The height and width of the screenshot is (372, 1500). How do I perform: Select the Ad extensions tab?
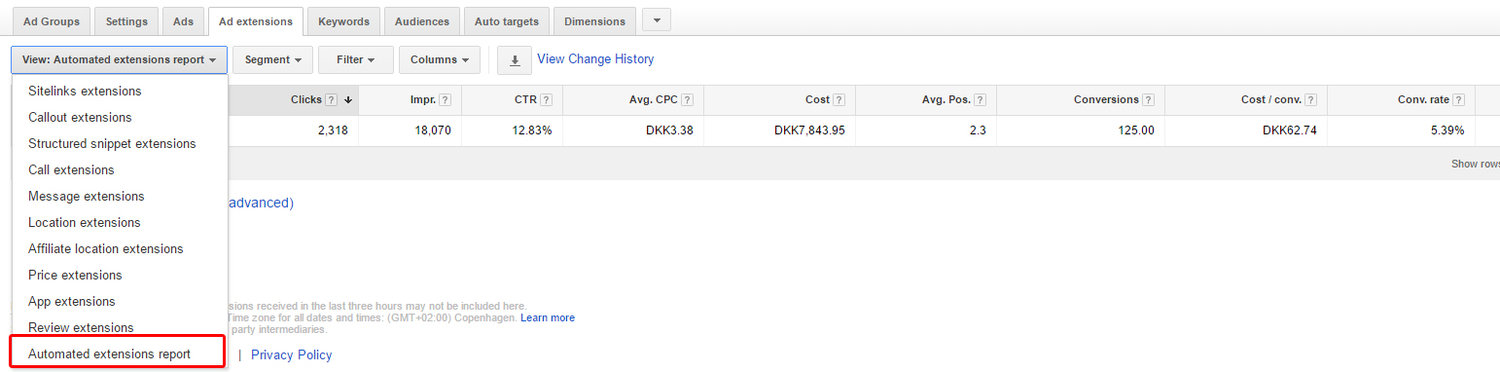point(256,21)
